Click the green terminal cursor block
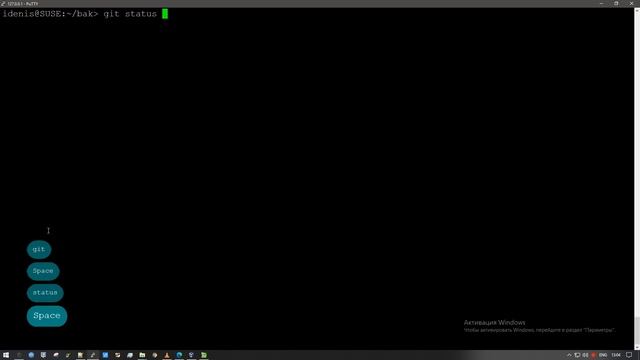Image resolution: width=640 pixels, height=360 pixels. click(165, 14)
